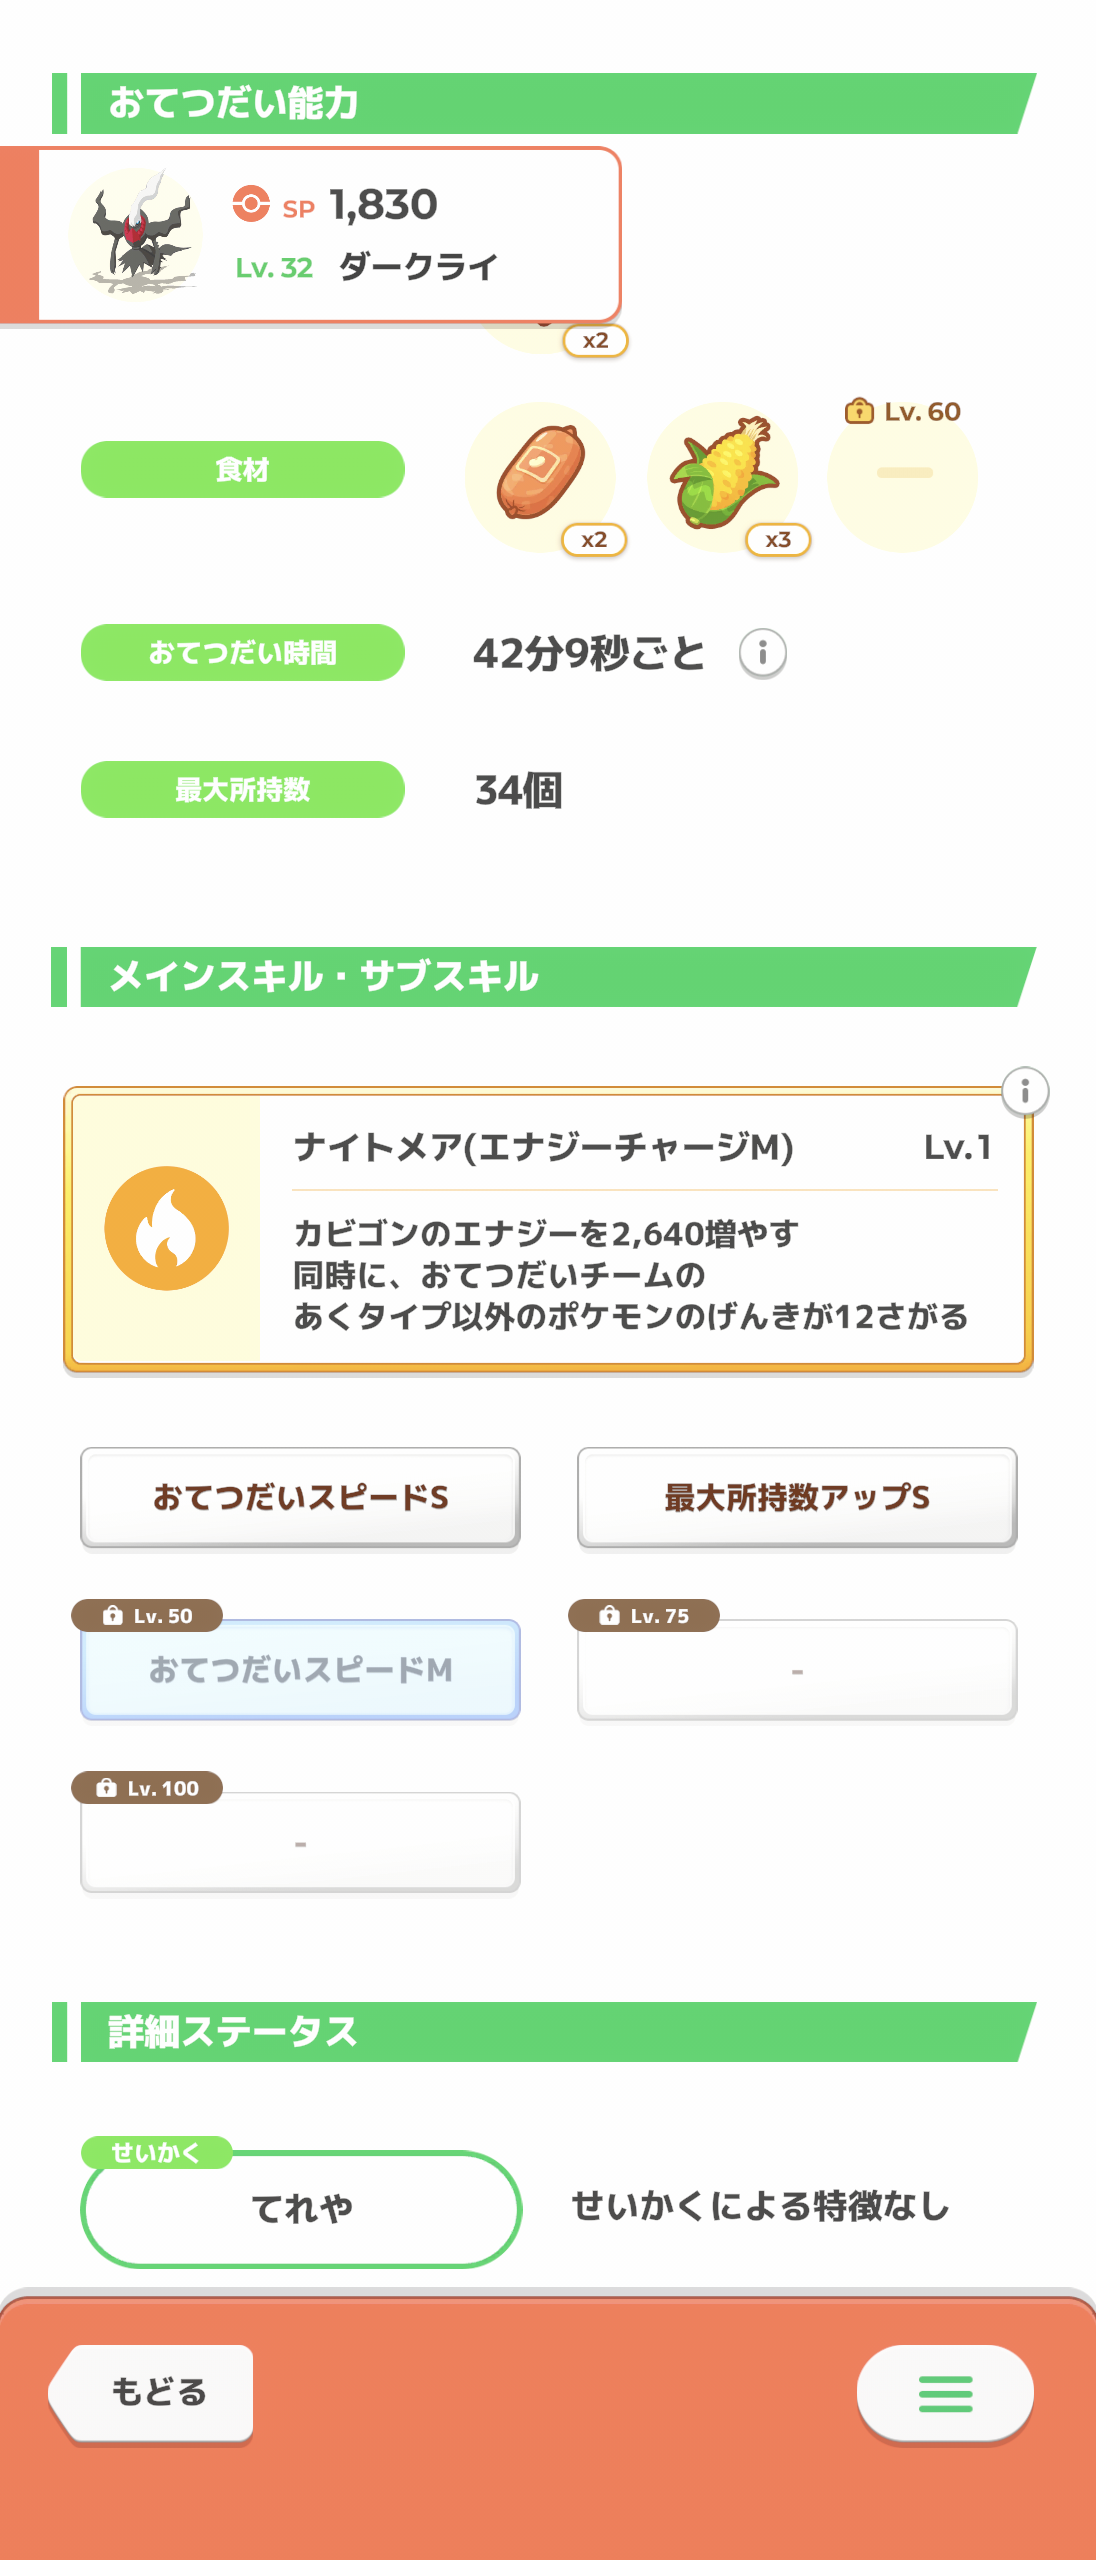Open the hamburger menu button
This screenshot has width=1096, height=2560.
(945, 2393)
